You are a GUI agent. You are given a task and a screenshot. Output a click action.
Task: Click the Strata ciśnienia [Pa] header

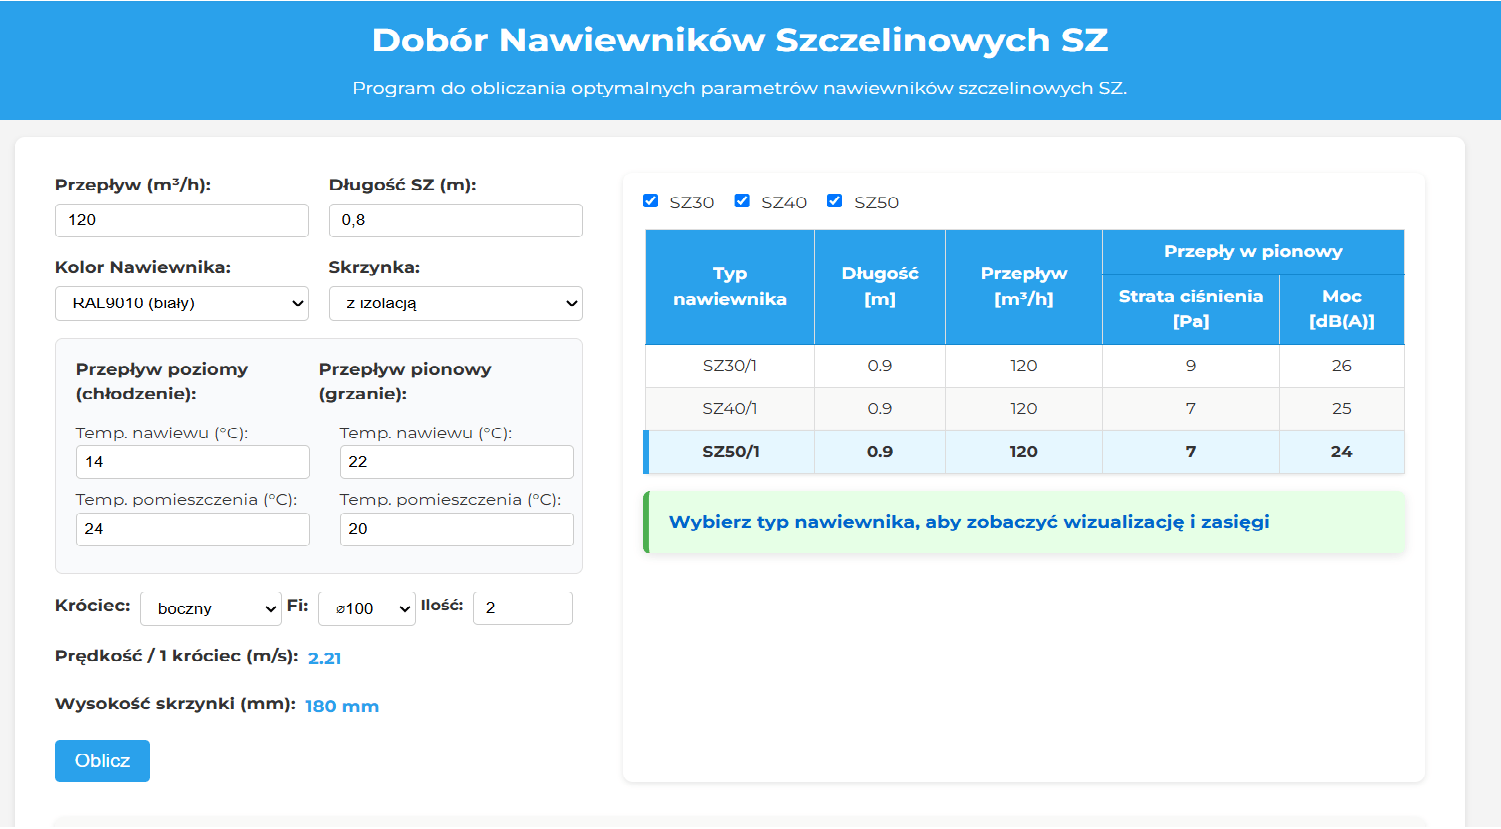1191,309
